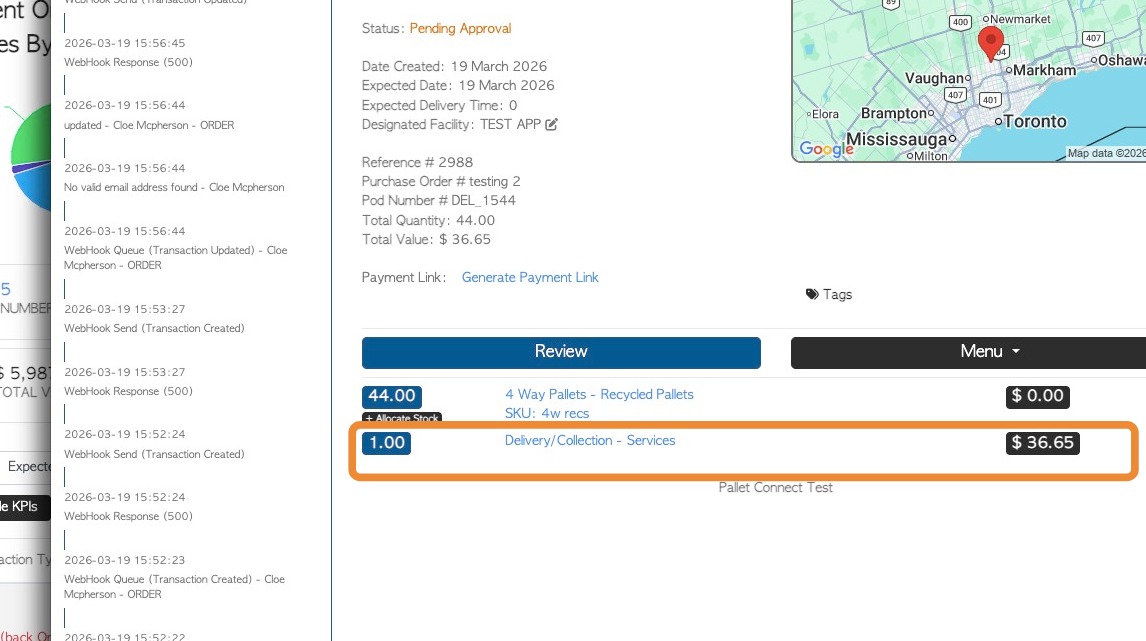This screenshot has height=641, width=1146.
Task: Click the Toronto label on the map
Action: tap(1035, 121)
